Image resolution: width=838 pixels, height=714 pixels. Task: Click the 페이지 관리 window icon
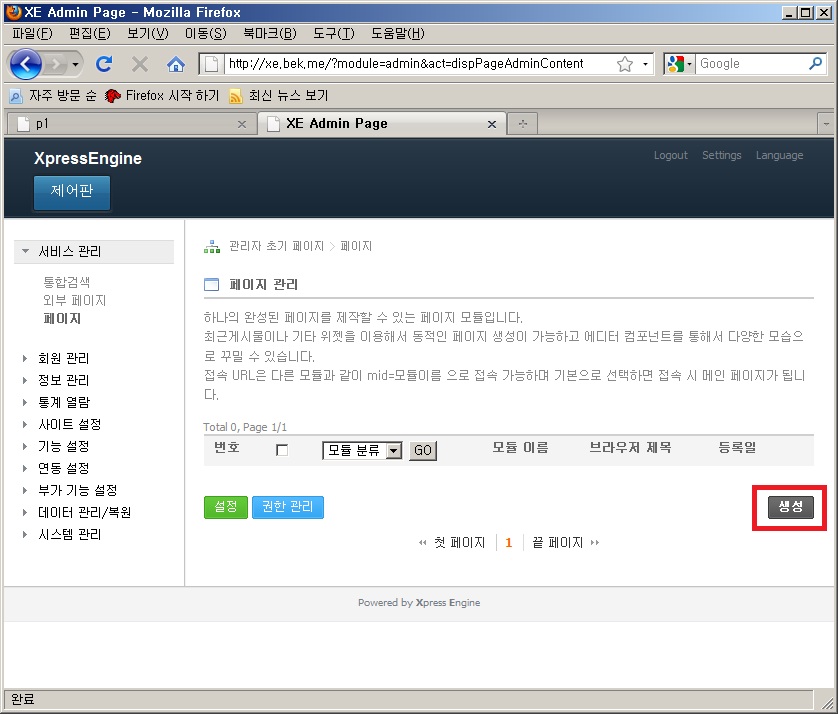(x=212, y=284)
